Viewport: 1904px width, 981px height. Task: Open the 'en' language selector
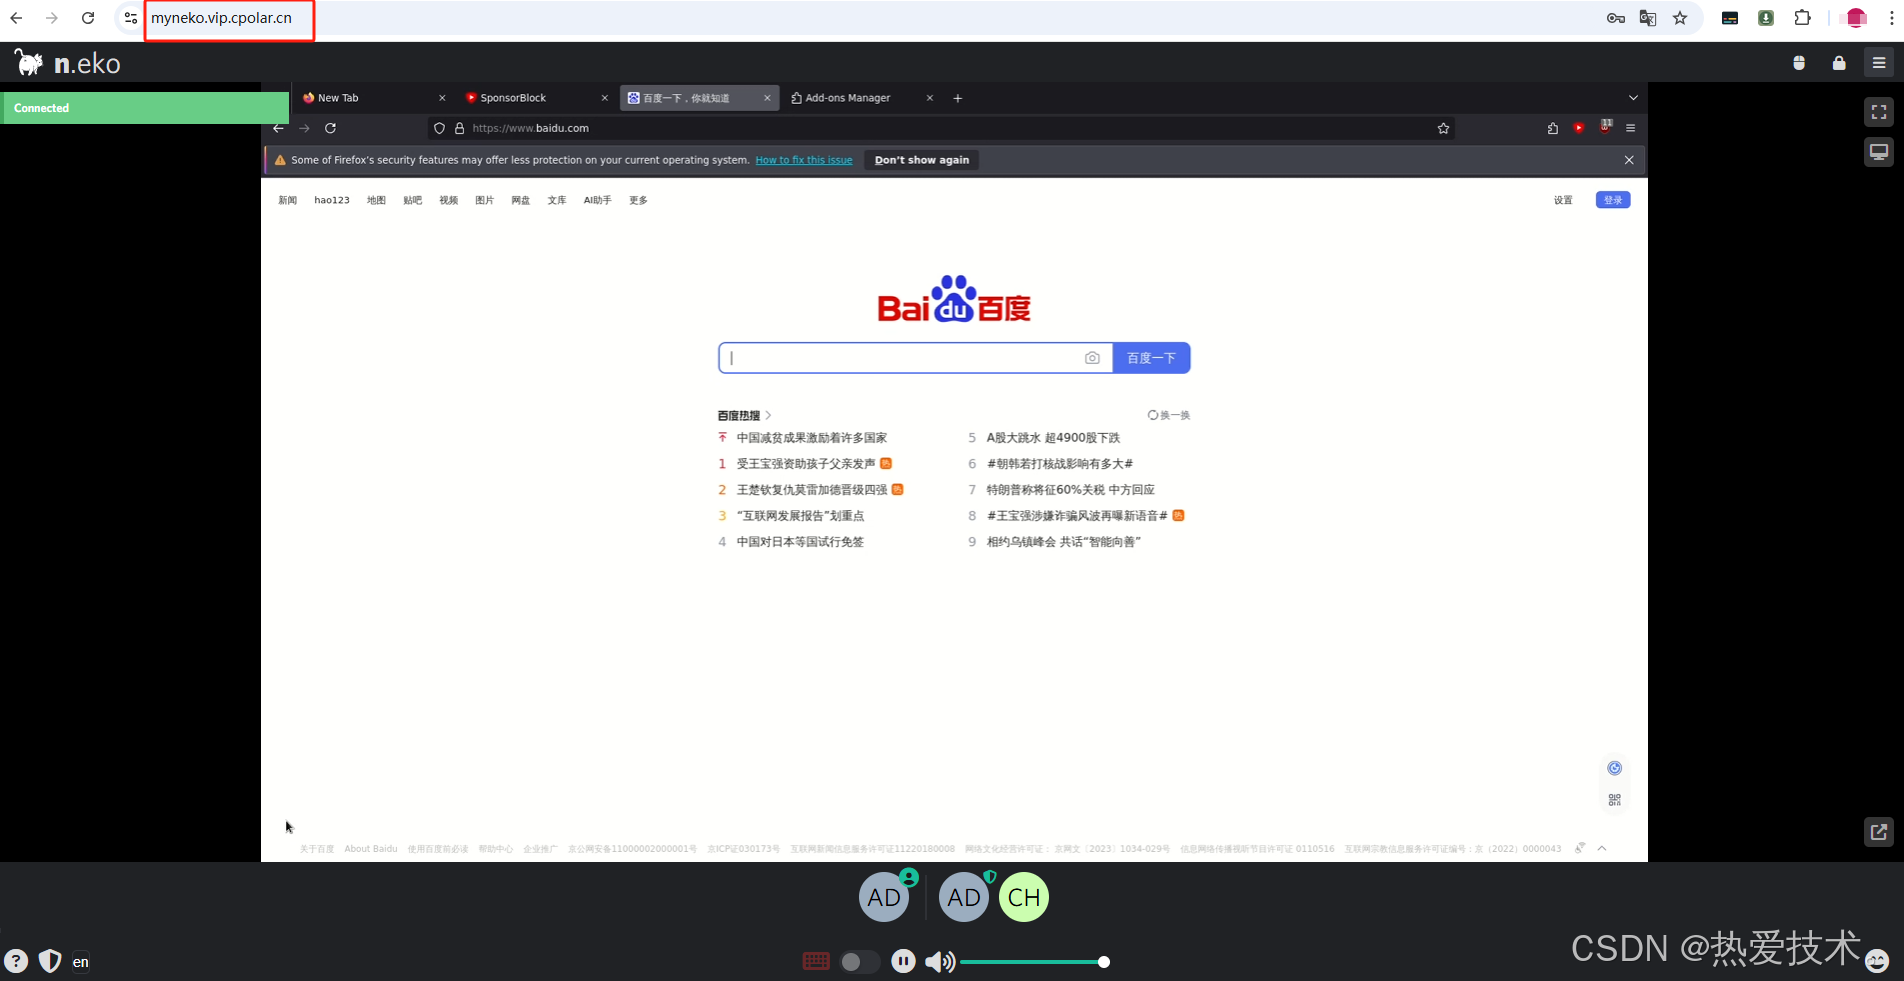tap(81, 962)
